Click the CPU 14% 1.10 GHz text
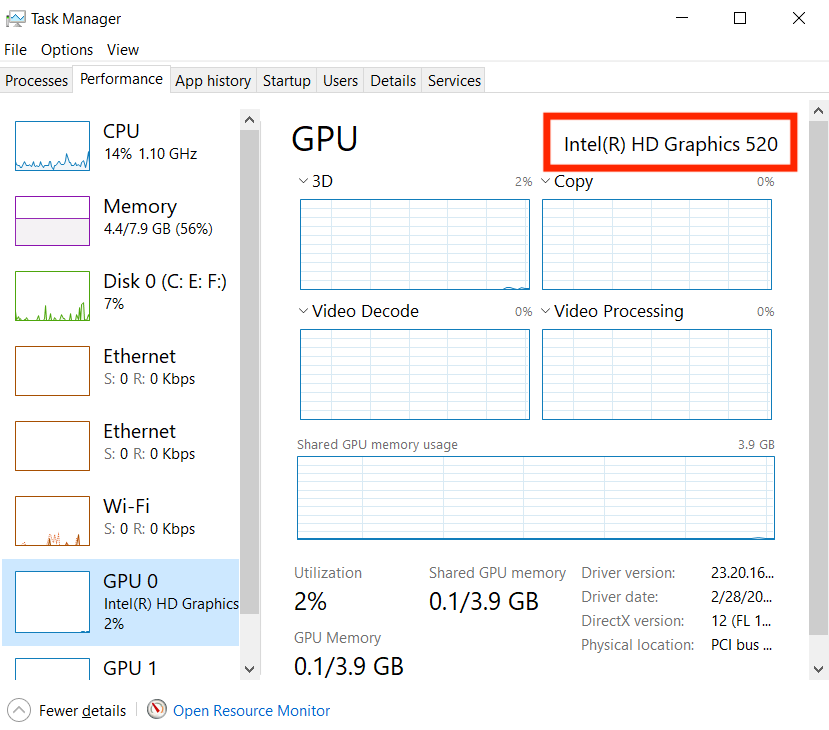 point(151,154)
